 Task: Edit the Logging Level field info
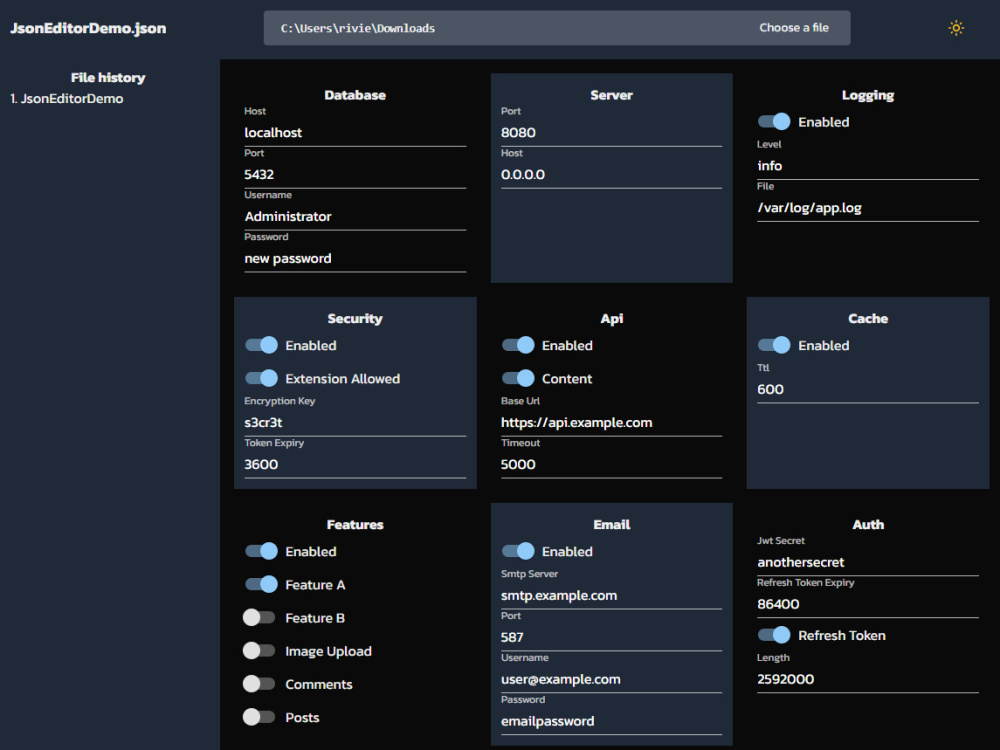pos(868,166)
